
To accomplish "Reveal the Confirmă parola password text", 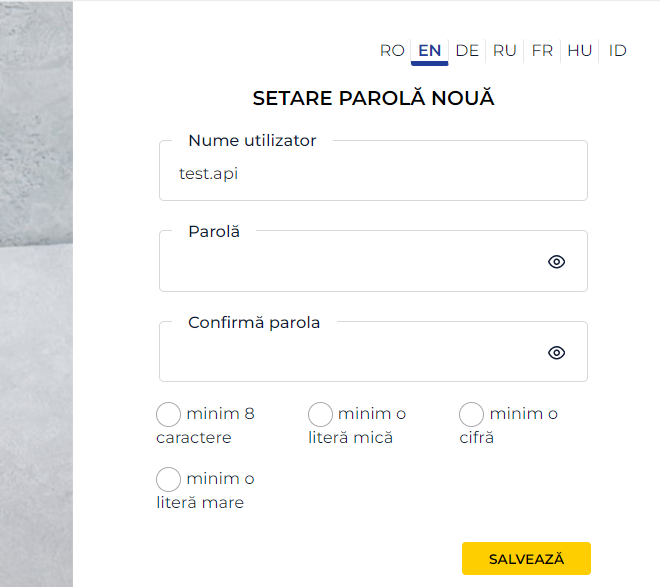I will pyautogui.click(x=557, y=352).
